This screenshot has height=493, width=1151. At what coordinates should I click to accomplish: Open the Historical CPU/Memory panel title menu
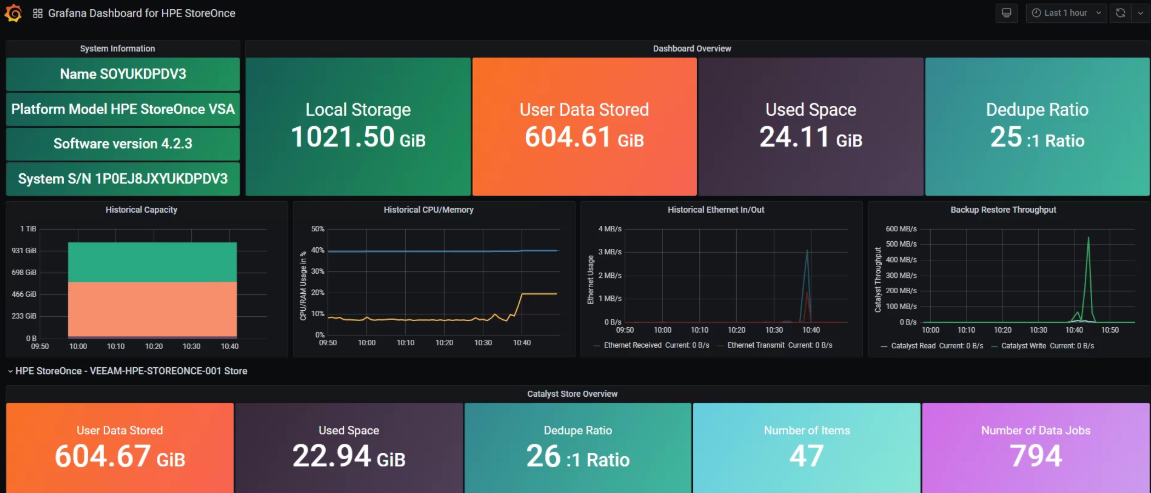[x=428, y=210]
